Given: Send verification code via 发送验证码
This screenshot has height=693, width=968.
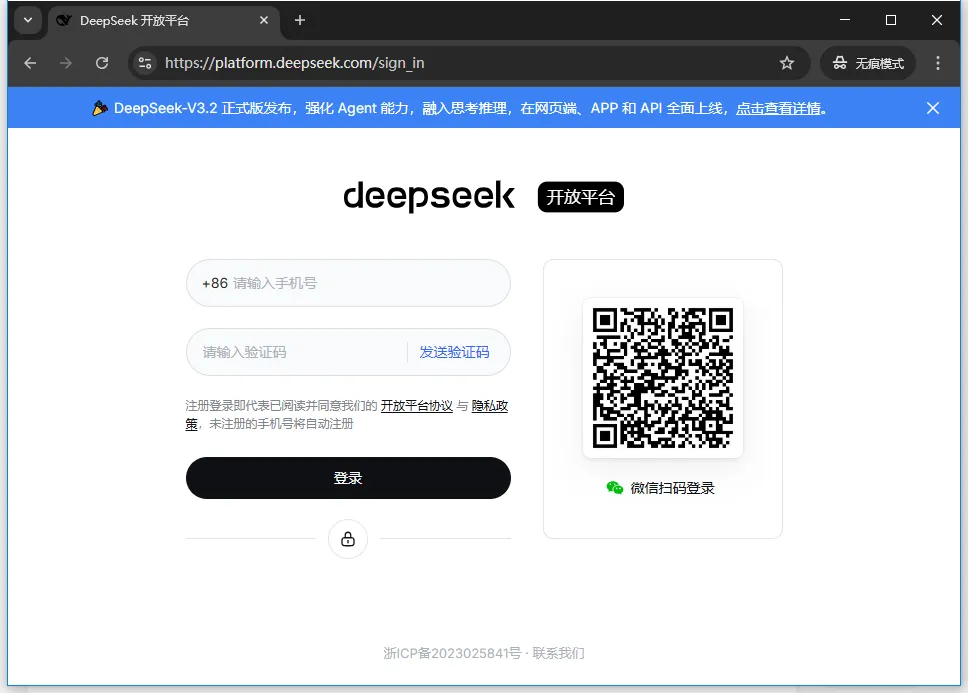Looking at the screenshot, I should pyautogui.click(x=454, y=352).
